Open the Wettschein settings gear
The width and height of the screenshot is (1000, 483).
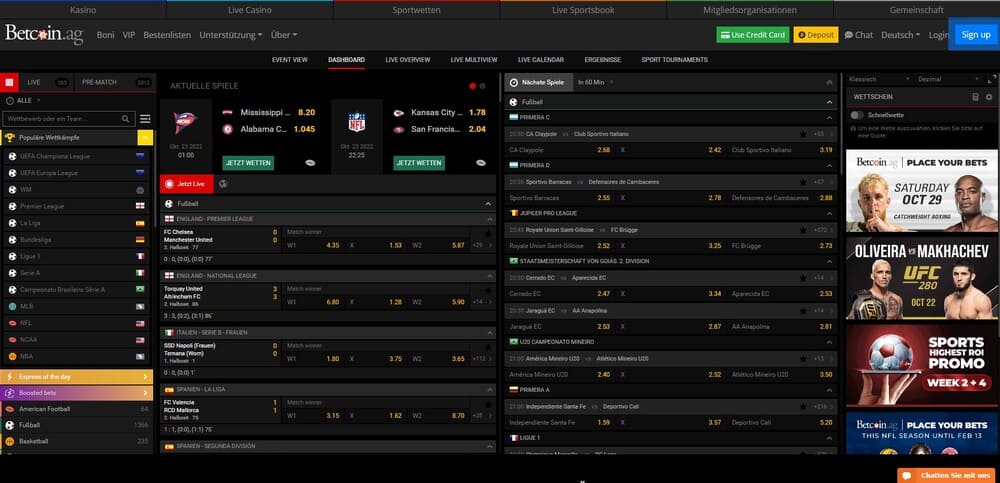[989, 97]
